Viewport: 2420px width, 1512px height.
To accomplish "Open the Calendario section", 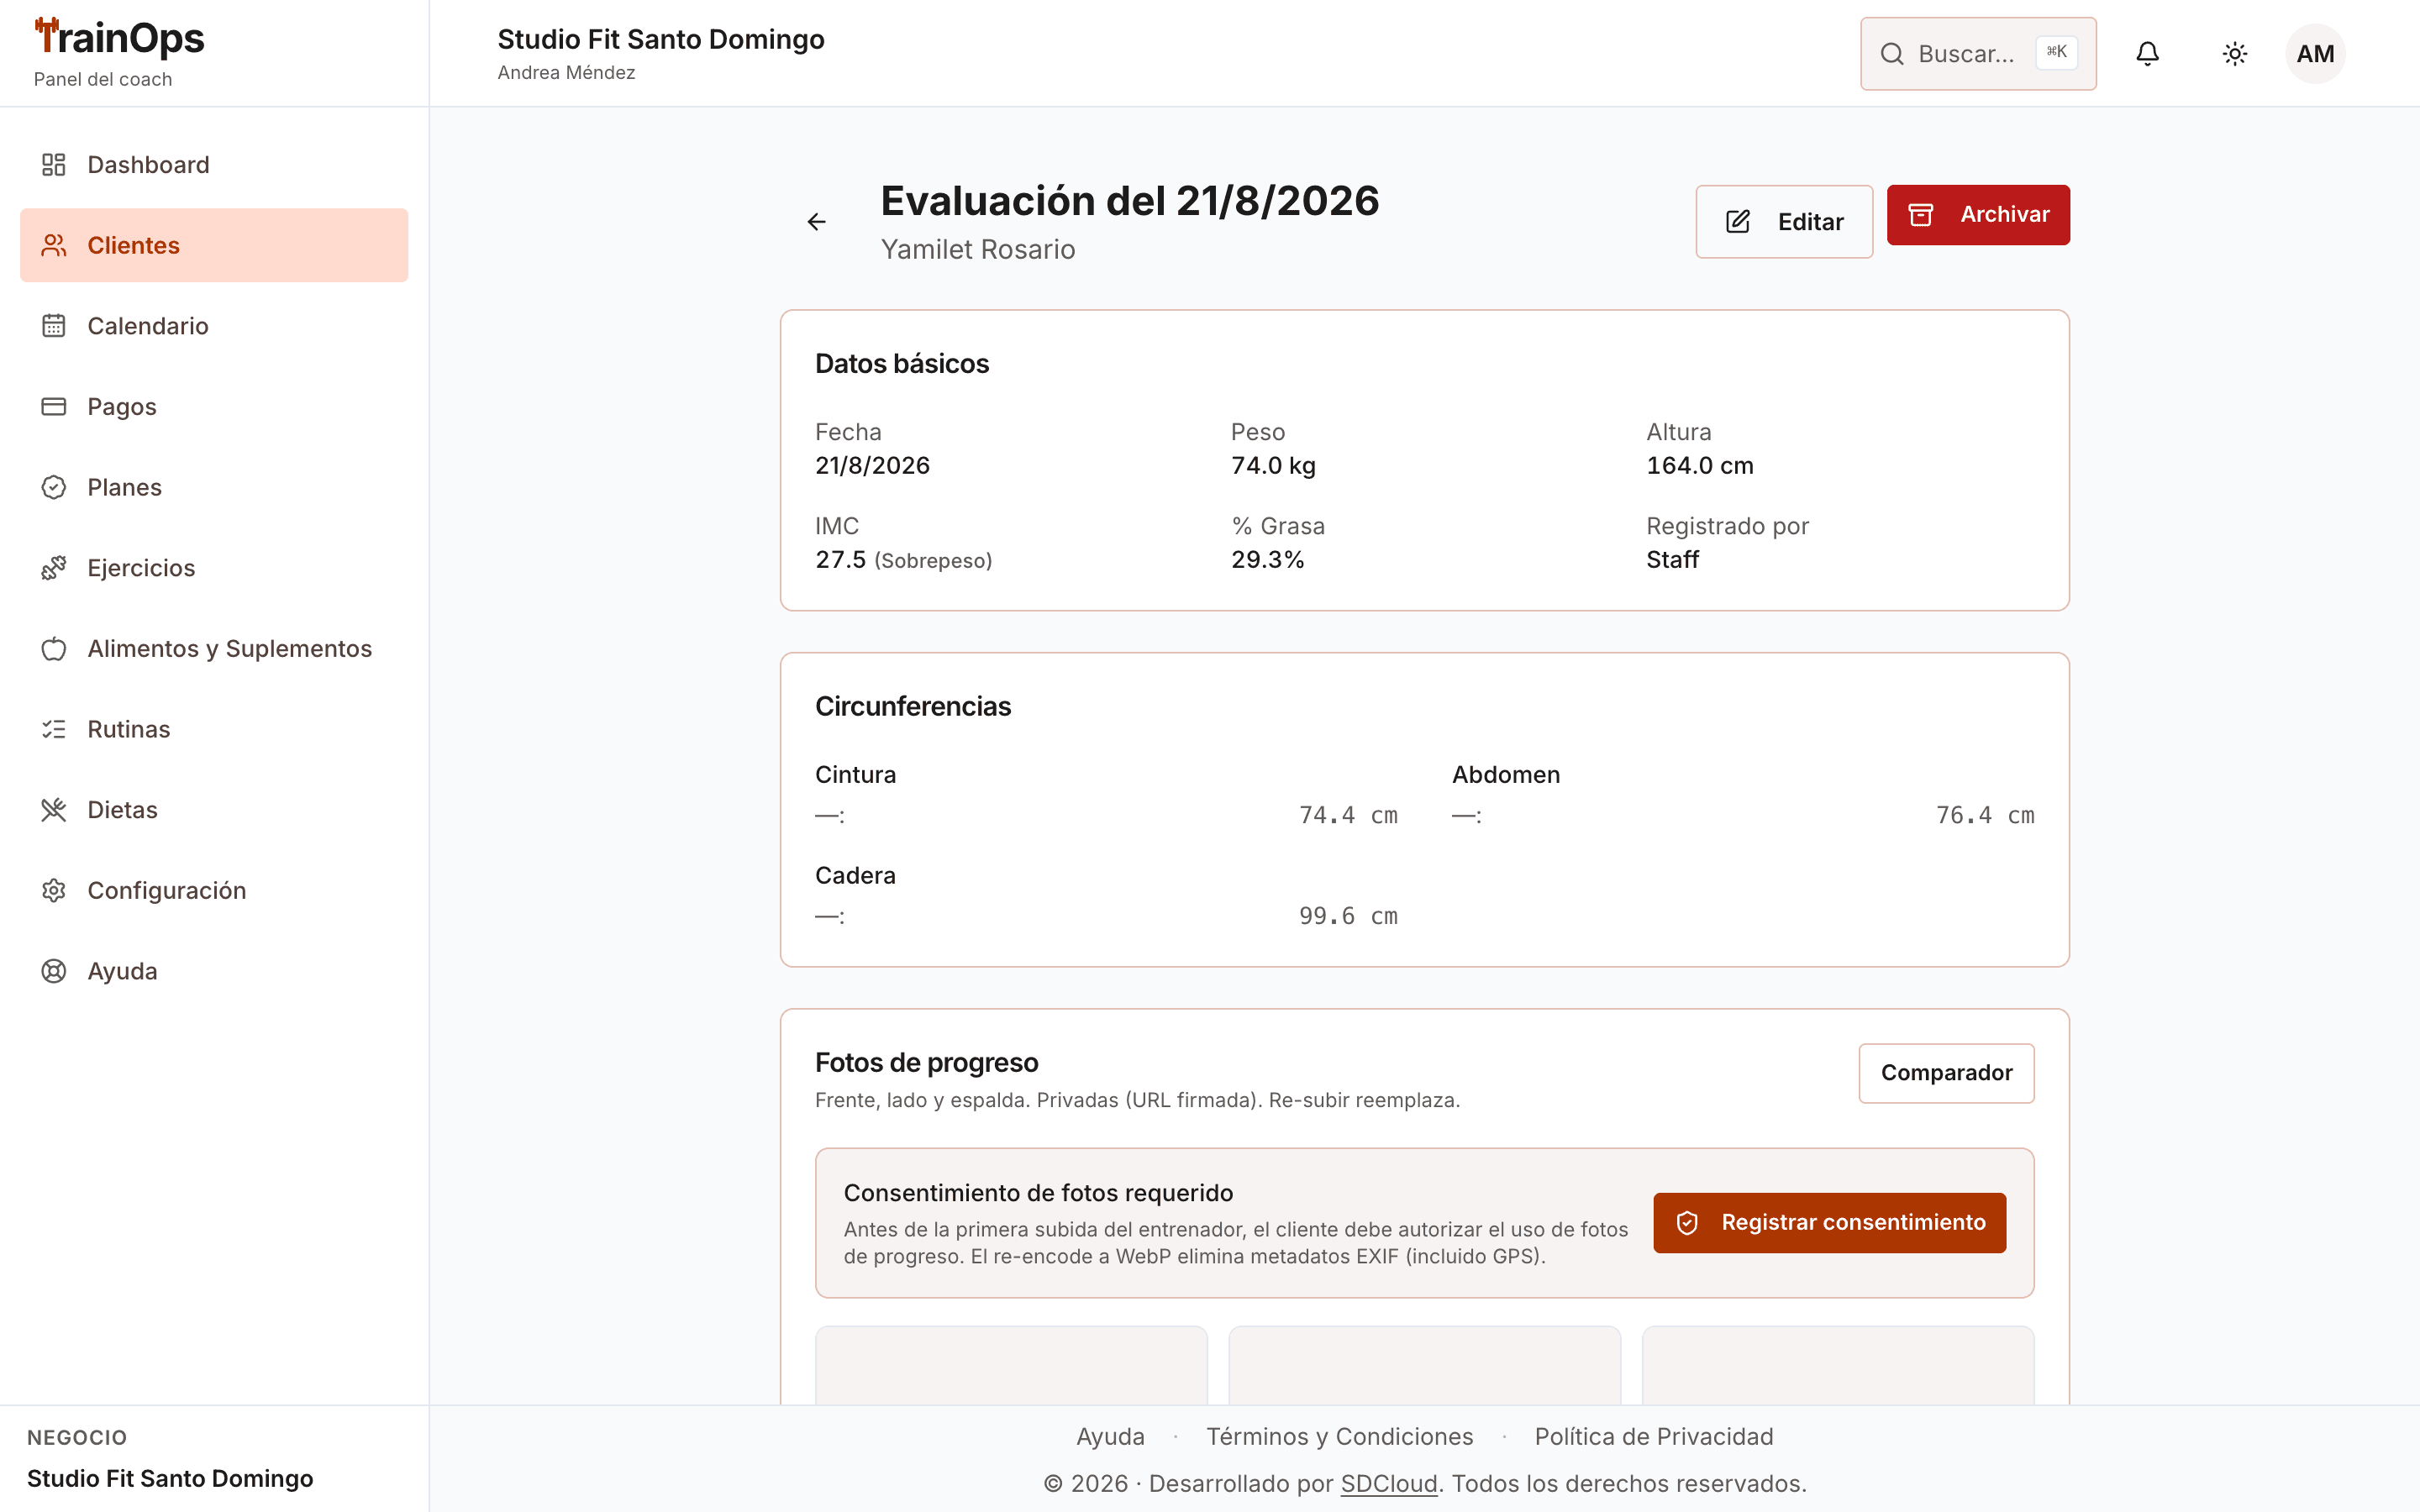I will click(x=214, y=326).
